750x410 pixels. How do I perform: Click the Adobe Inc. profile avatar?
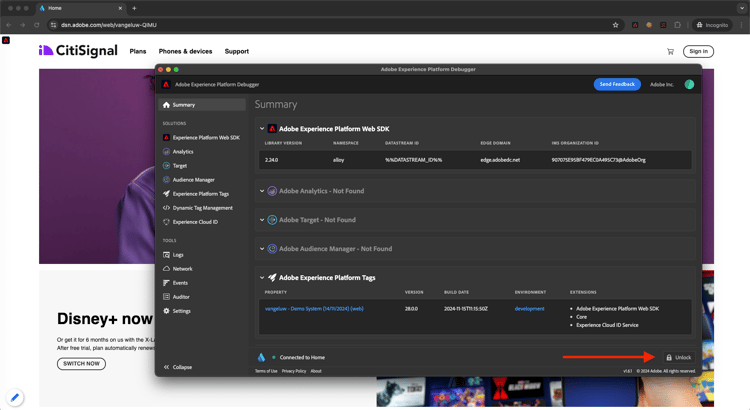(689, 85)
